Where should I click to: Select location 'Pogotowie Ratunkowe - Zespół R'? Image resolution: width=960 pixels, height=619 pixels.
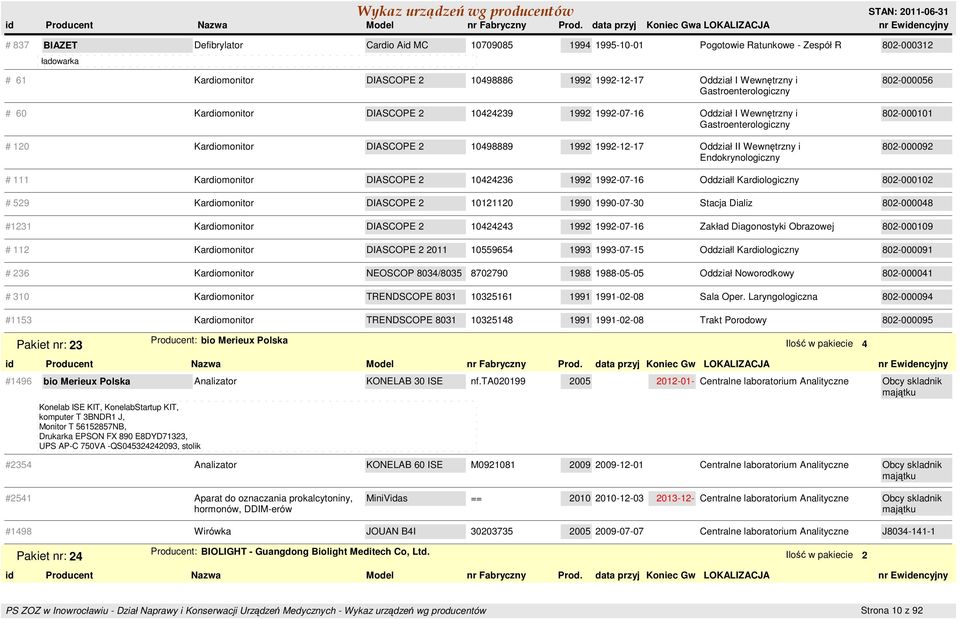[x=770, y=45]
